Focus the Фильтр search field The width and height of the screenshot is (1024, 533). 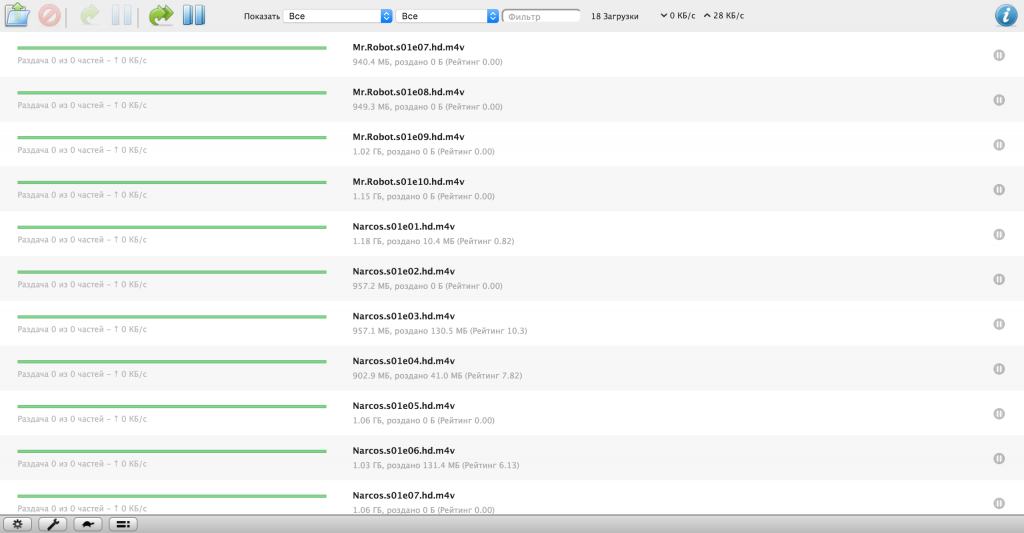541,16
